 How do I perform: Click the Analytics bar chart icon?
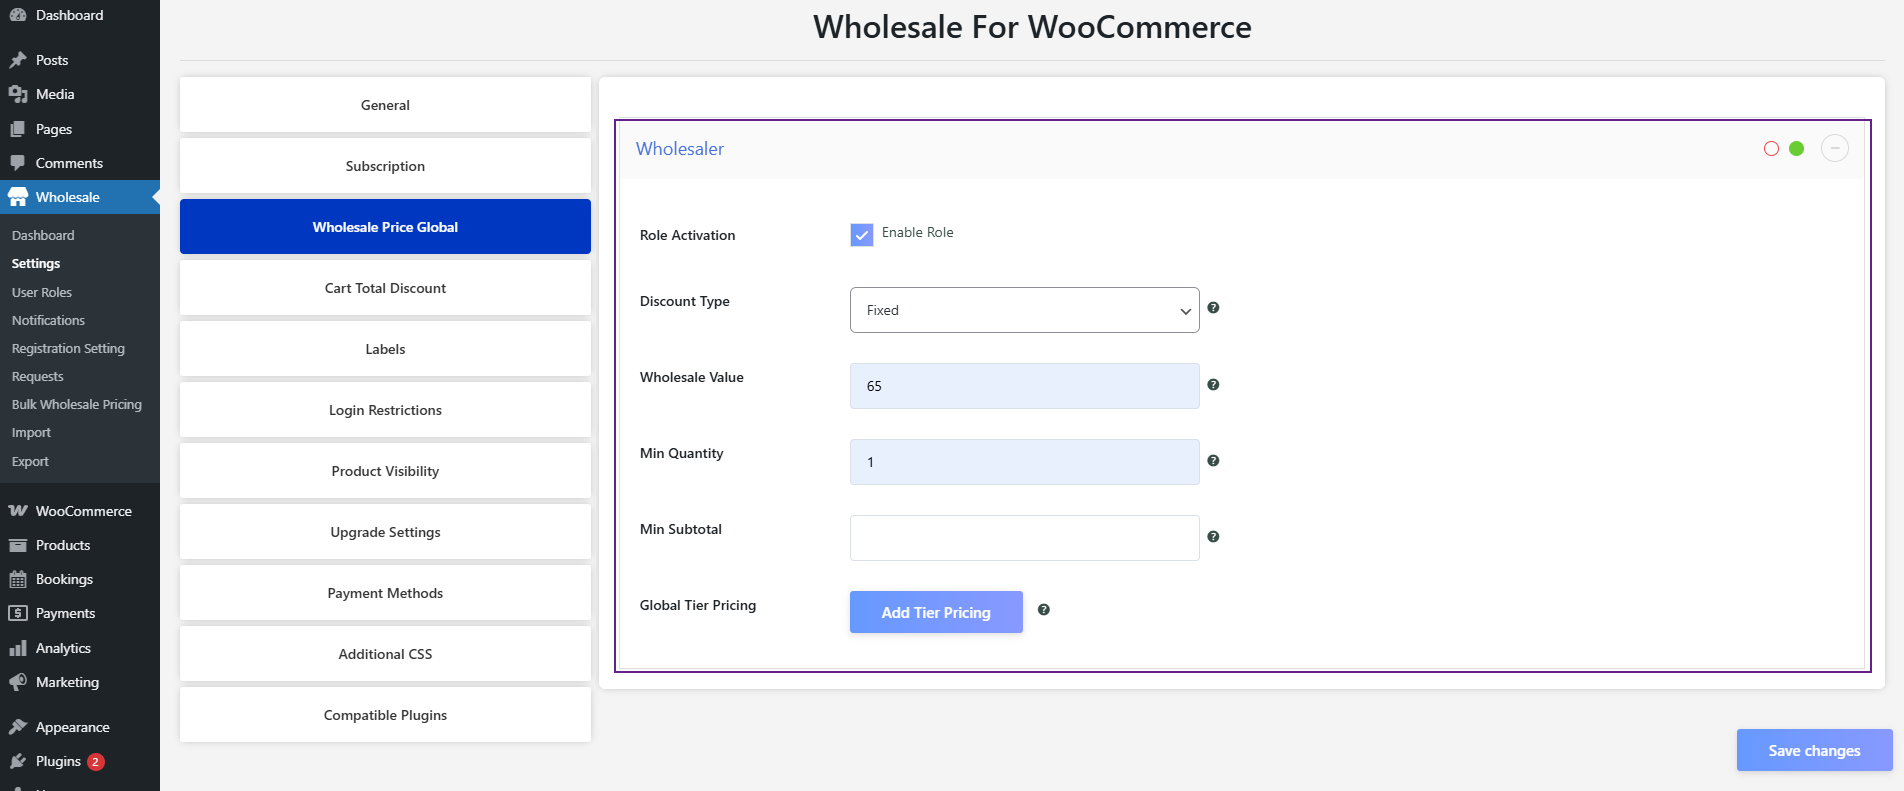pyautogui.click(x=18, y=648)
